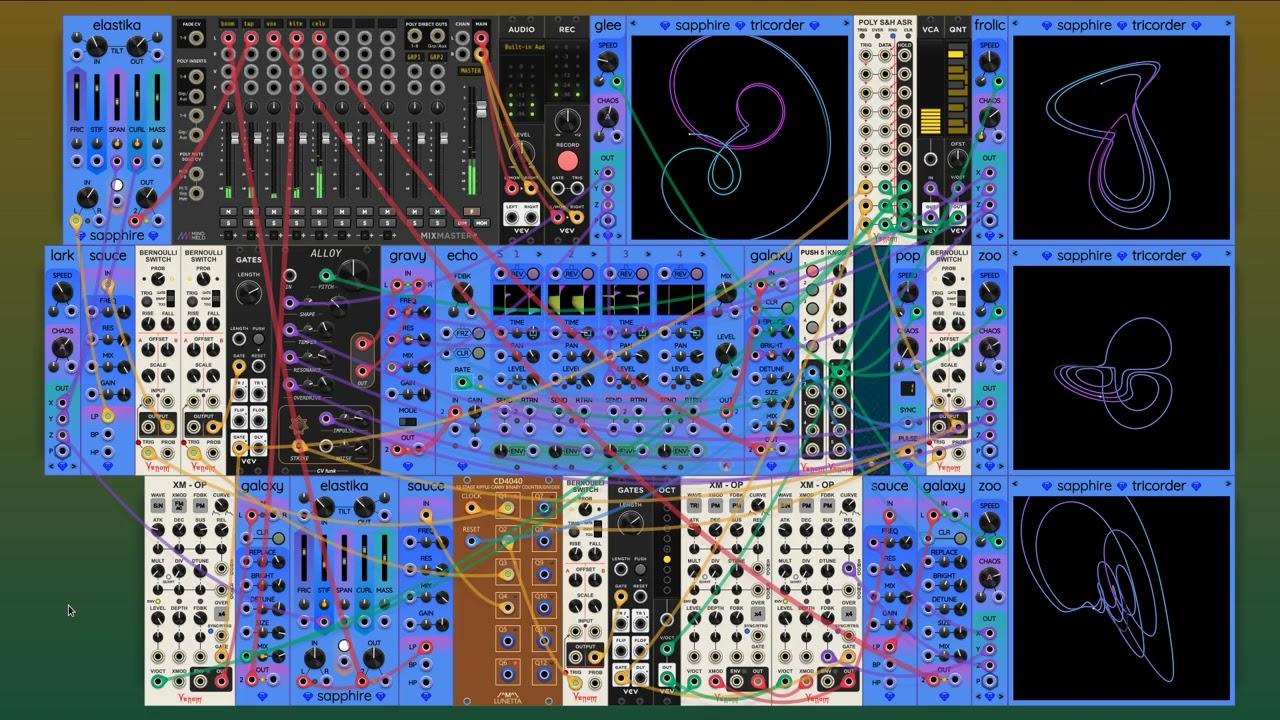Click the upper elastika TILT IN knob

[x=96, y=45]
